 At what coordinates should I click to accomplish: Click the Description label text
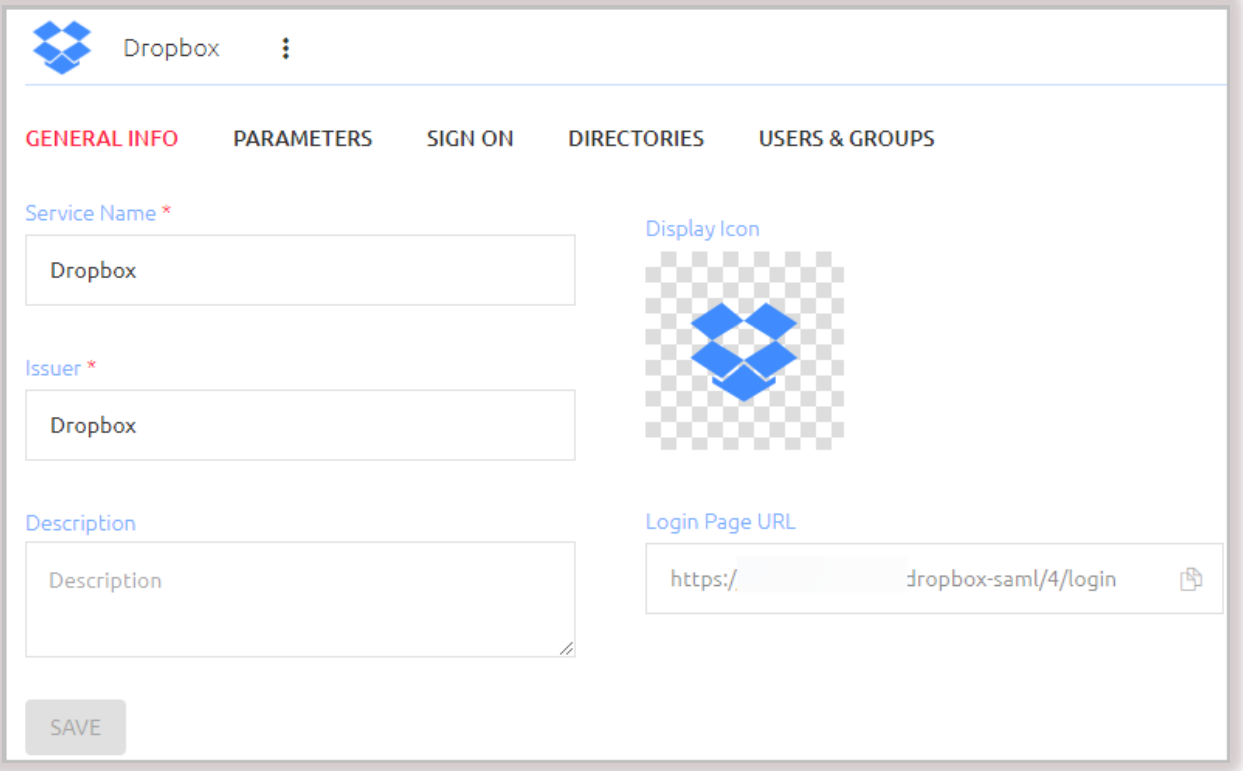pos(81,523)
